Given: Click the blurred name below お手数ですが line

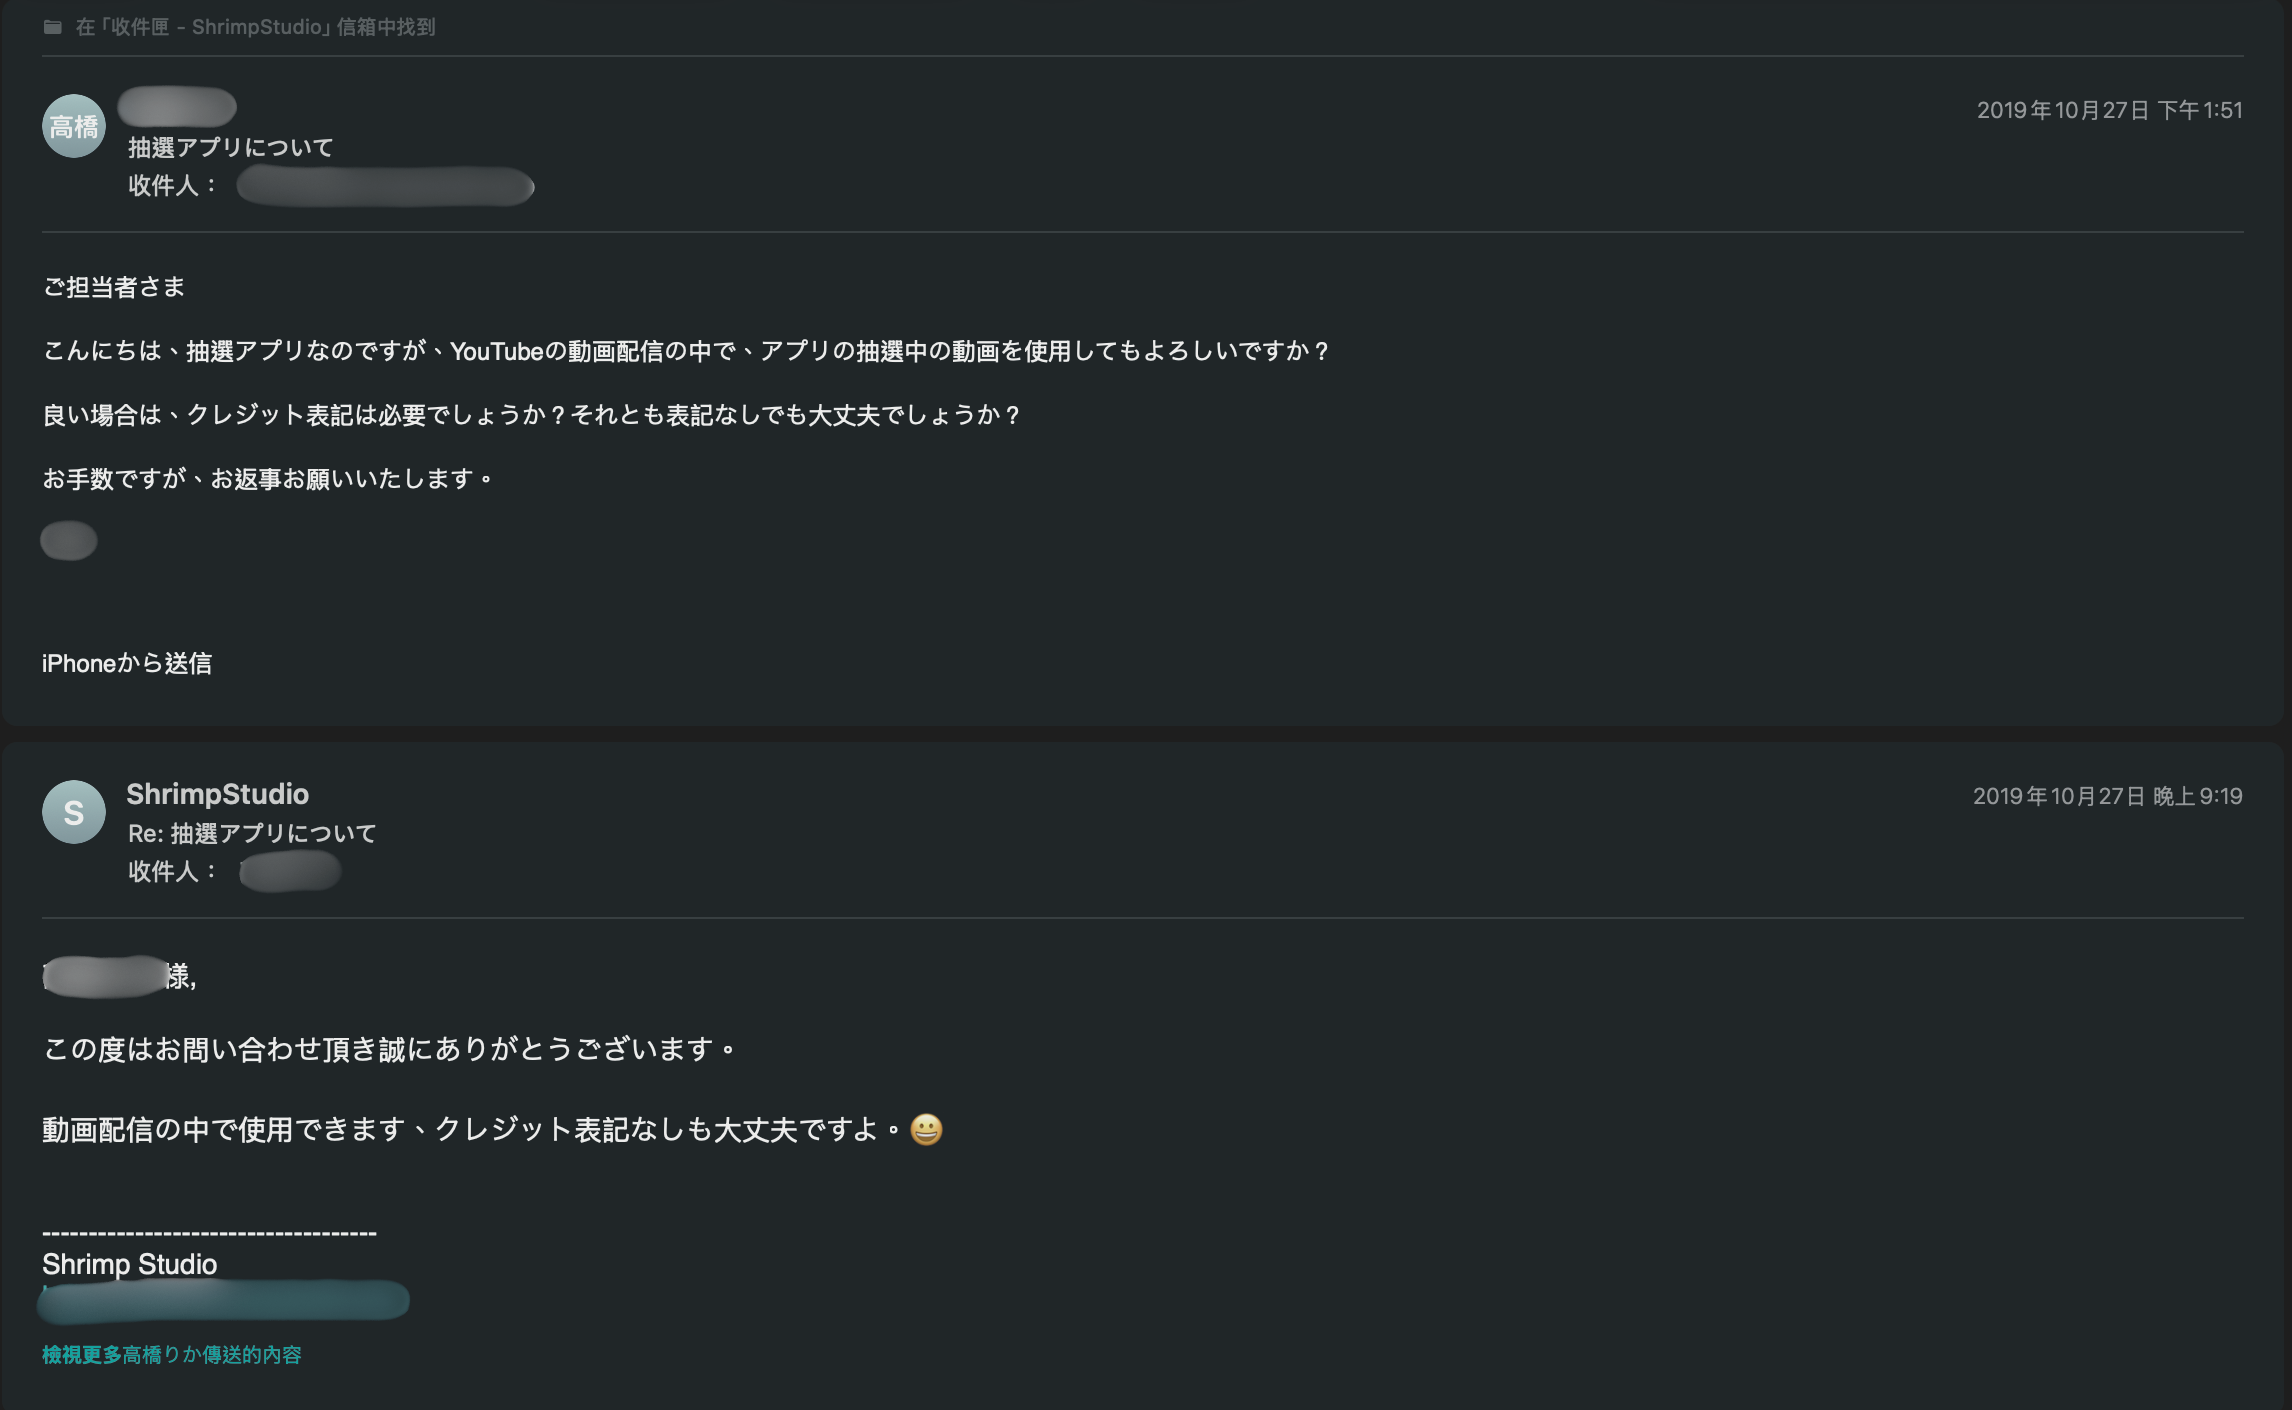Looking at the screenshot, I should pos(69,541).
